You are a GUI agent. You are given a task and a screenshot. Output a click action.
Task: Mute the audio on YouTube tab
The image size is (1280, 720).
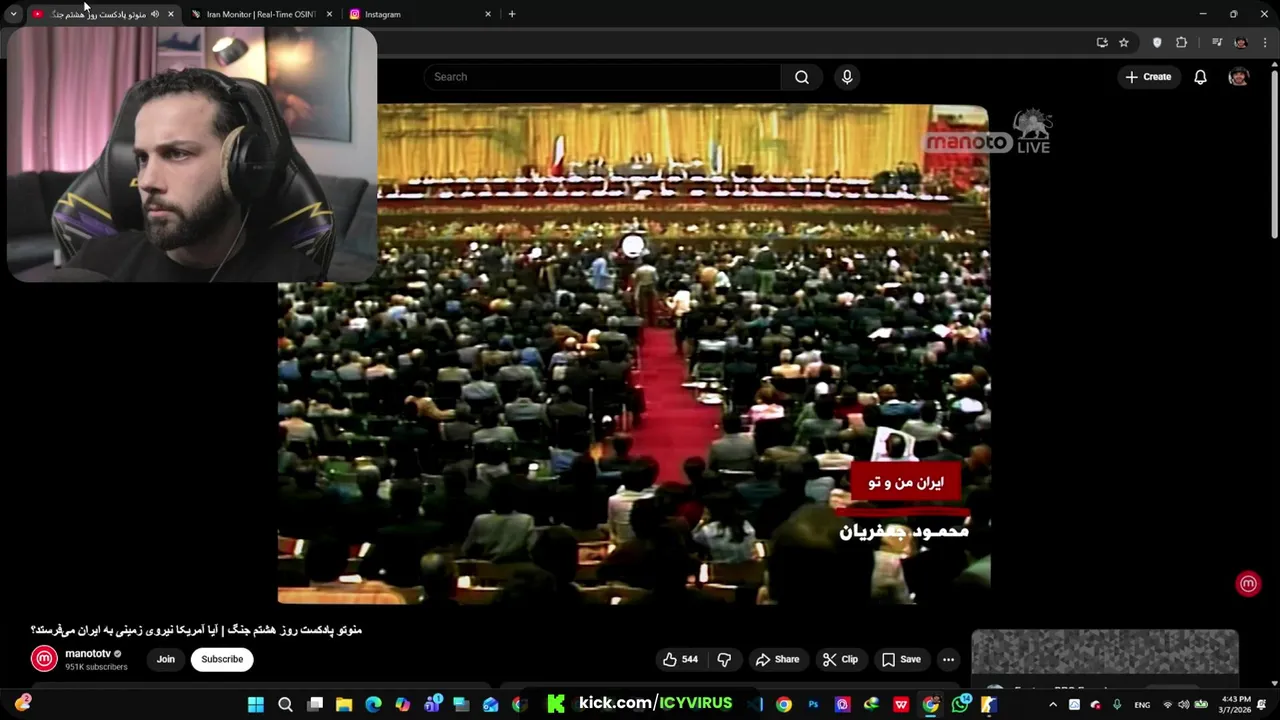click(x=155, y=14)
